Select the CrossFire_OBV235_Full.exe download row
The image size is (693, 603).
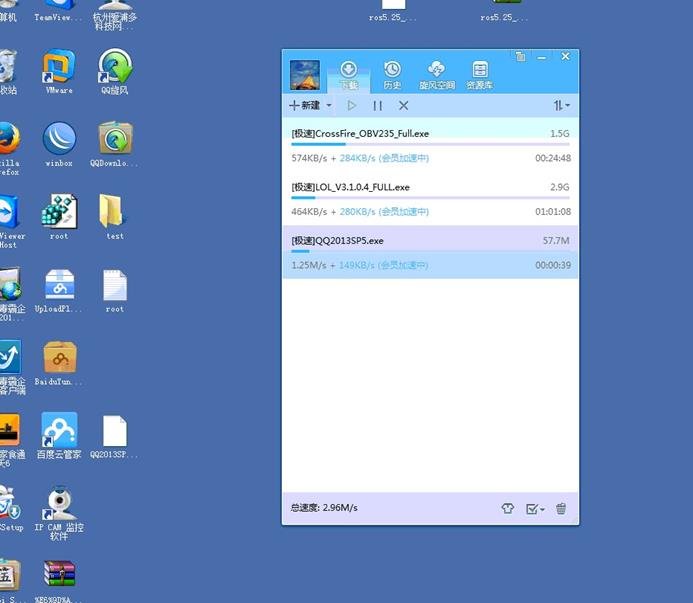(430, 145)
